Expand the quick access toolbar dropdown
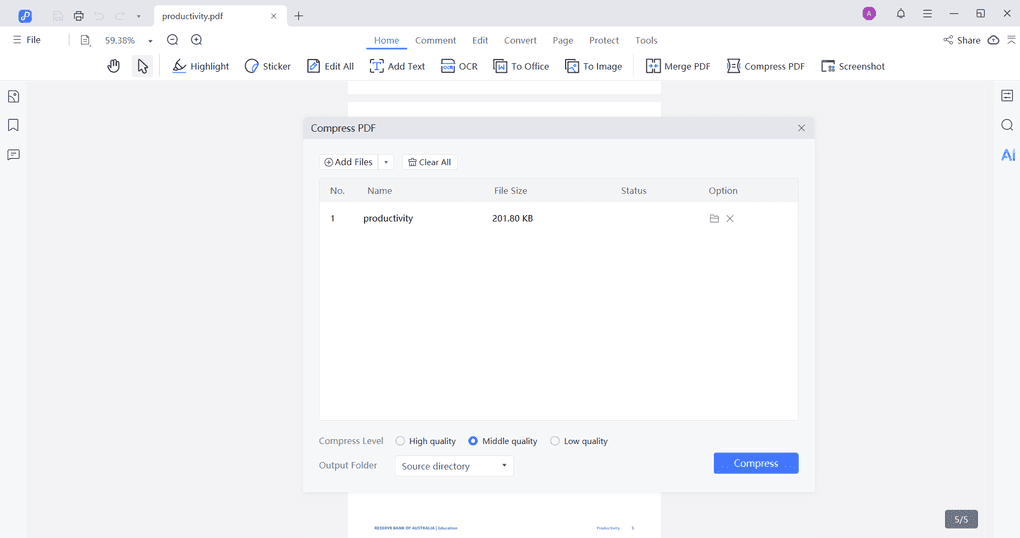Screen dimensions: 1020x538 [x=139, y=16]
